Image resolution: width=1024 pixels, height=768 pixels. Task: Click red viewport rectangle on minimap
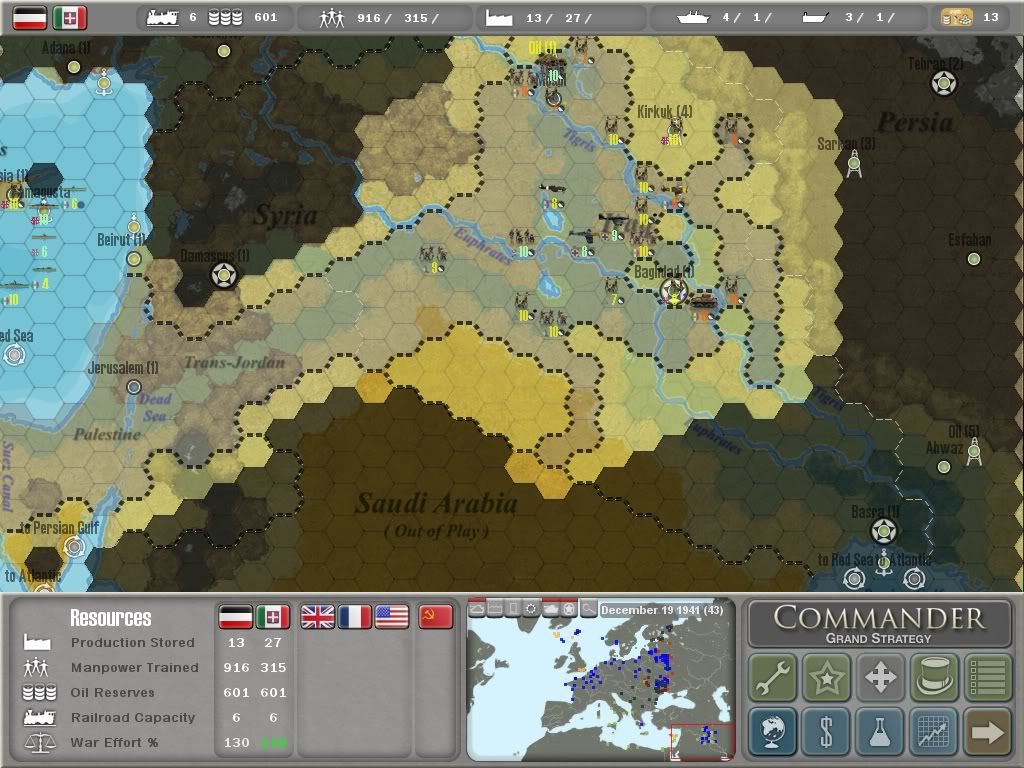click(703, 741)
